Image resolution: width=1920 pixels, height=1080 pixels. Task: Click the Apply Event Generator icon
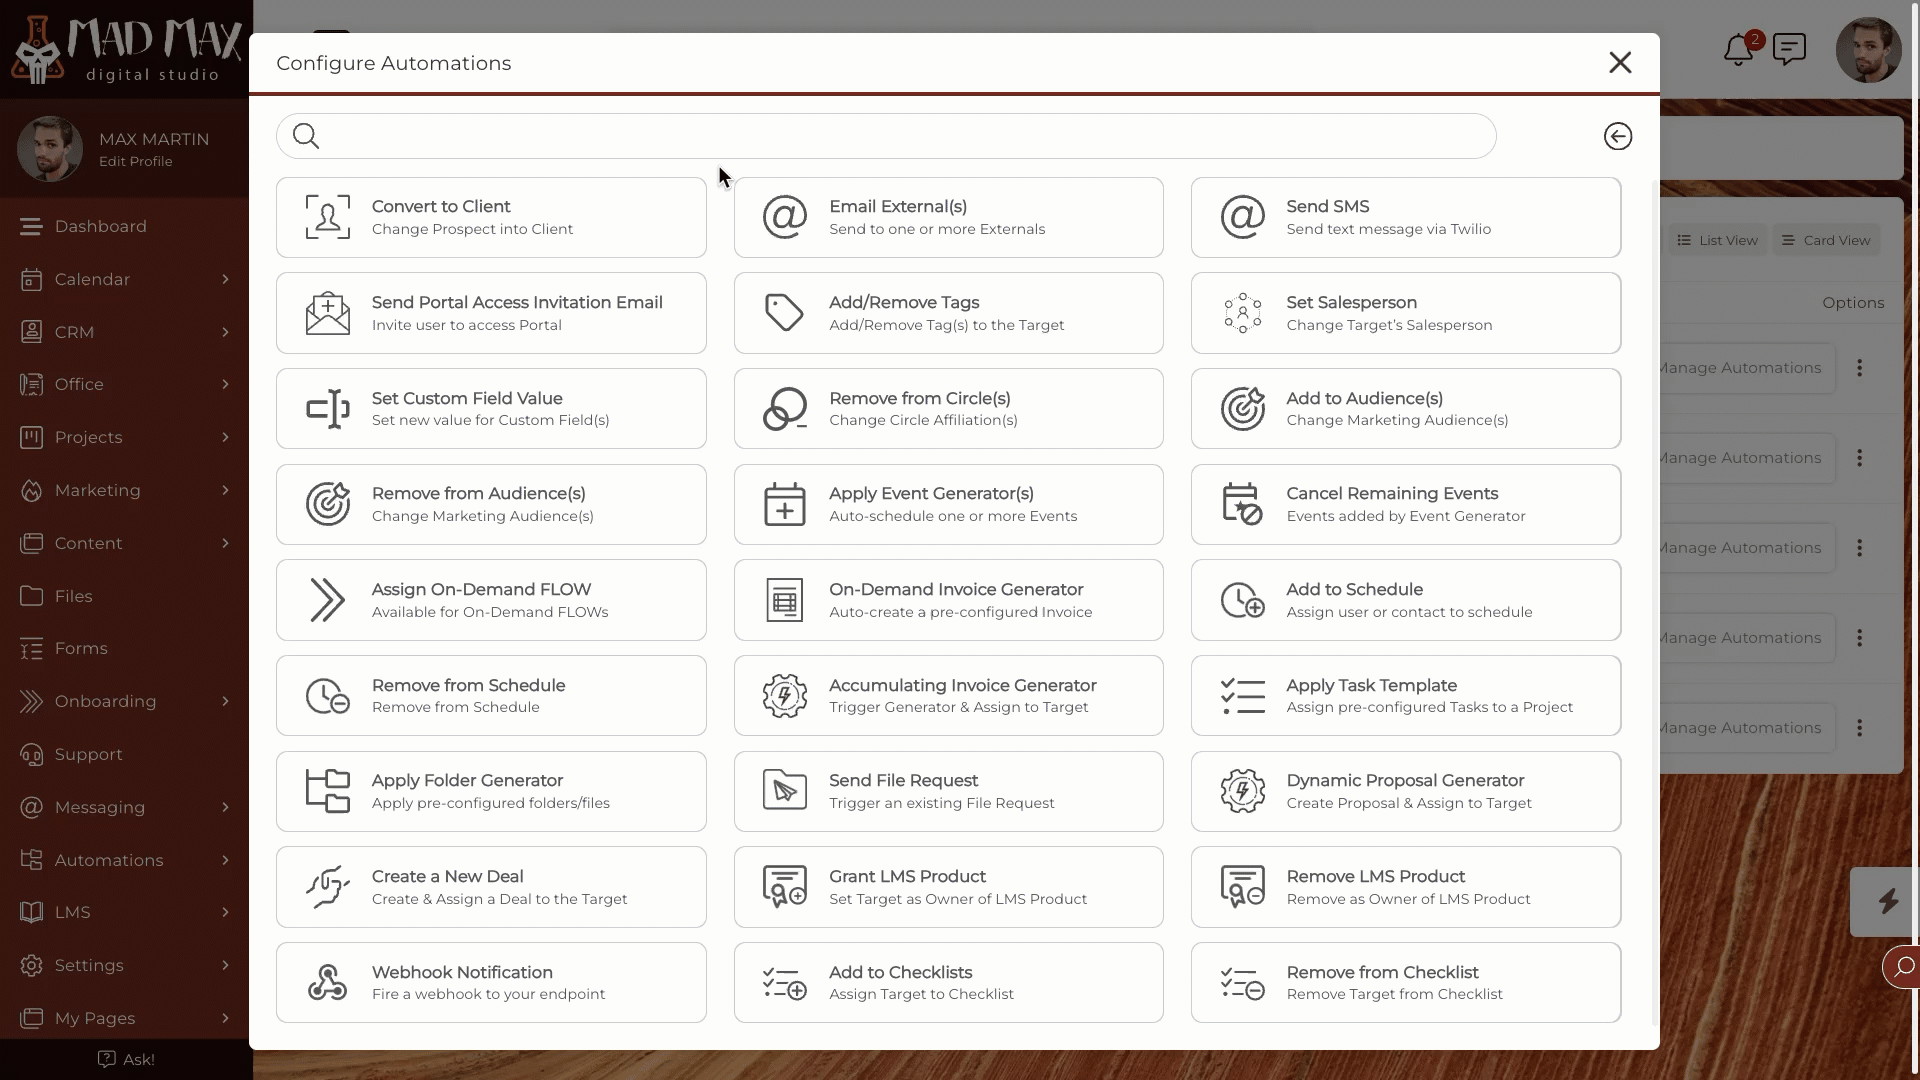[783, 504]
